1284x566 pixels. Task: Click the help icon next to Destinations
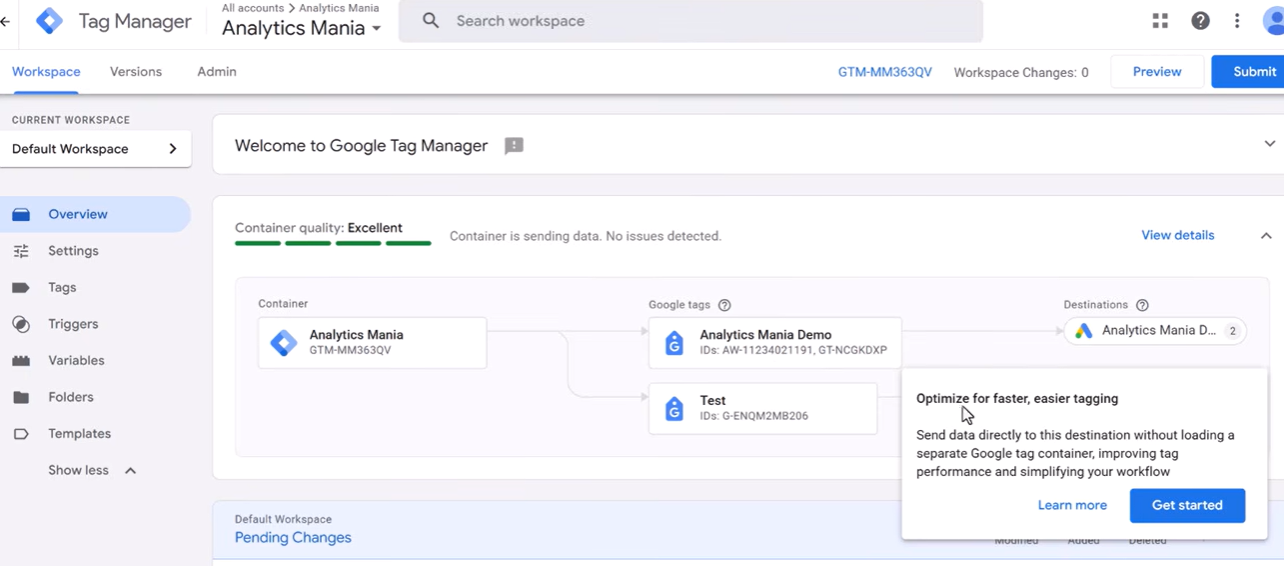coord(1142,305)
